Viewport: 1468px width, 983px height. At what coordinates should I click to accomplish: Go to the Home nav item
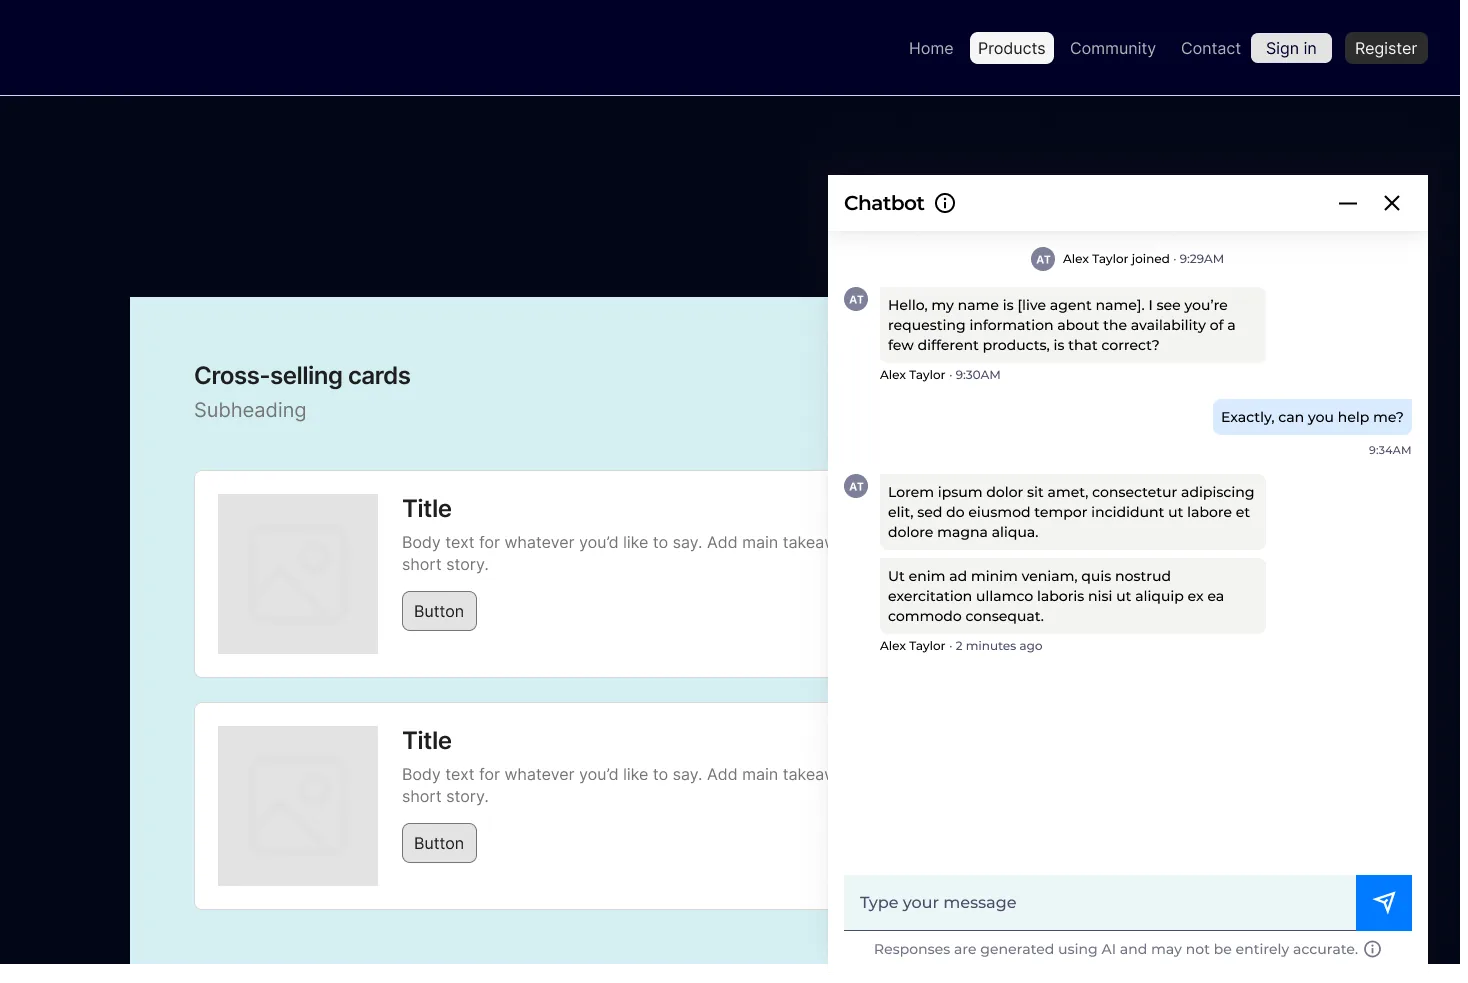pos(931,48)
